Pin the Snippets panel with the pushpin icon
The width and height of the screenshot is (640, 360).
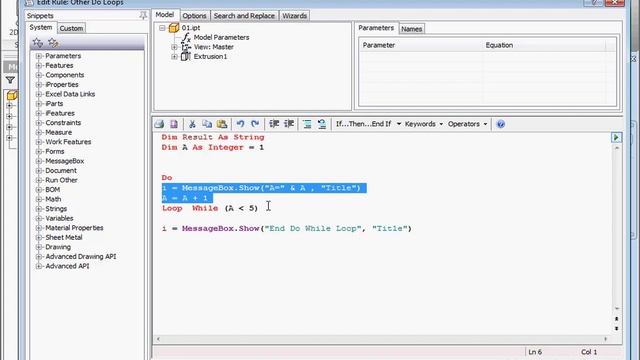click(x=143, y=16)
